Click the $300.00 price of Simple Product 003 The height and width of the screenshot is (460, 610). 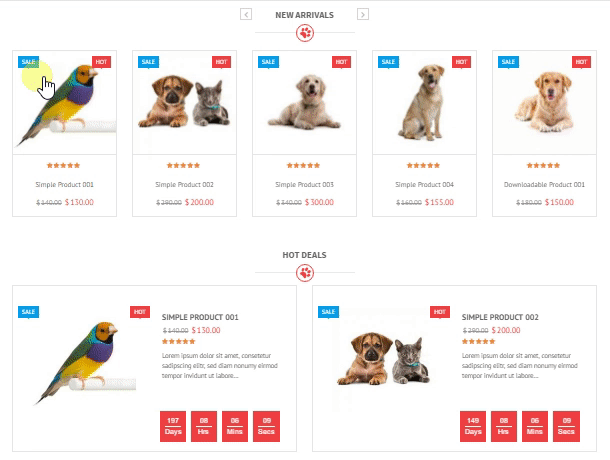point(319,202)
